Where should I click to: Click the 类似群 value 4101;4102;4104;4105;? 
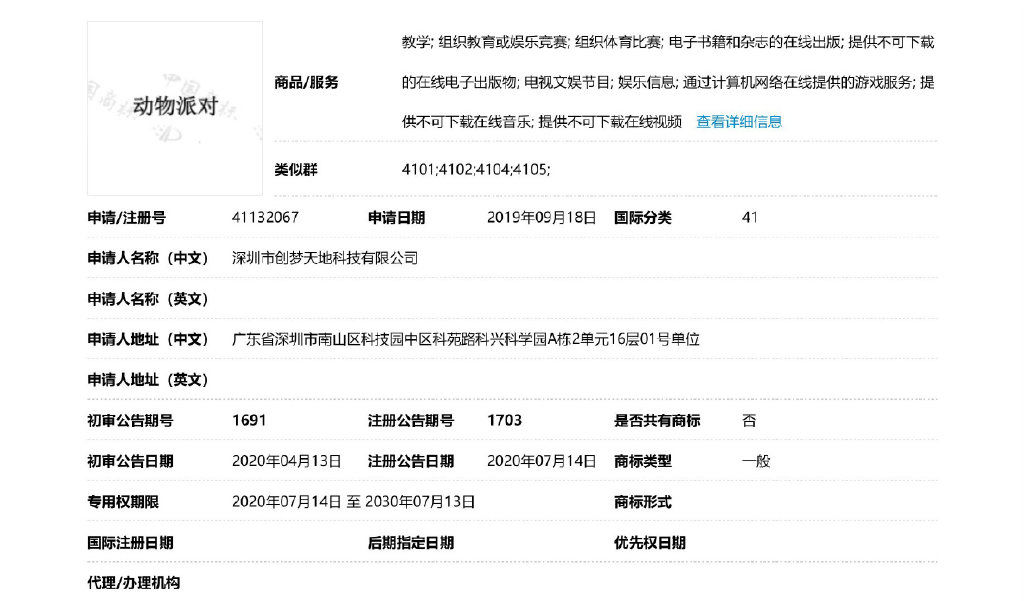click(x=475, y=170)
